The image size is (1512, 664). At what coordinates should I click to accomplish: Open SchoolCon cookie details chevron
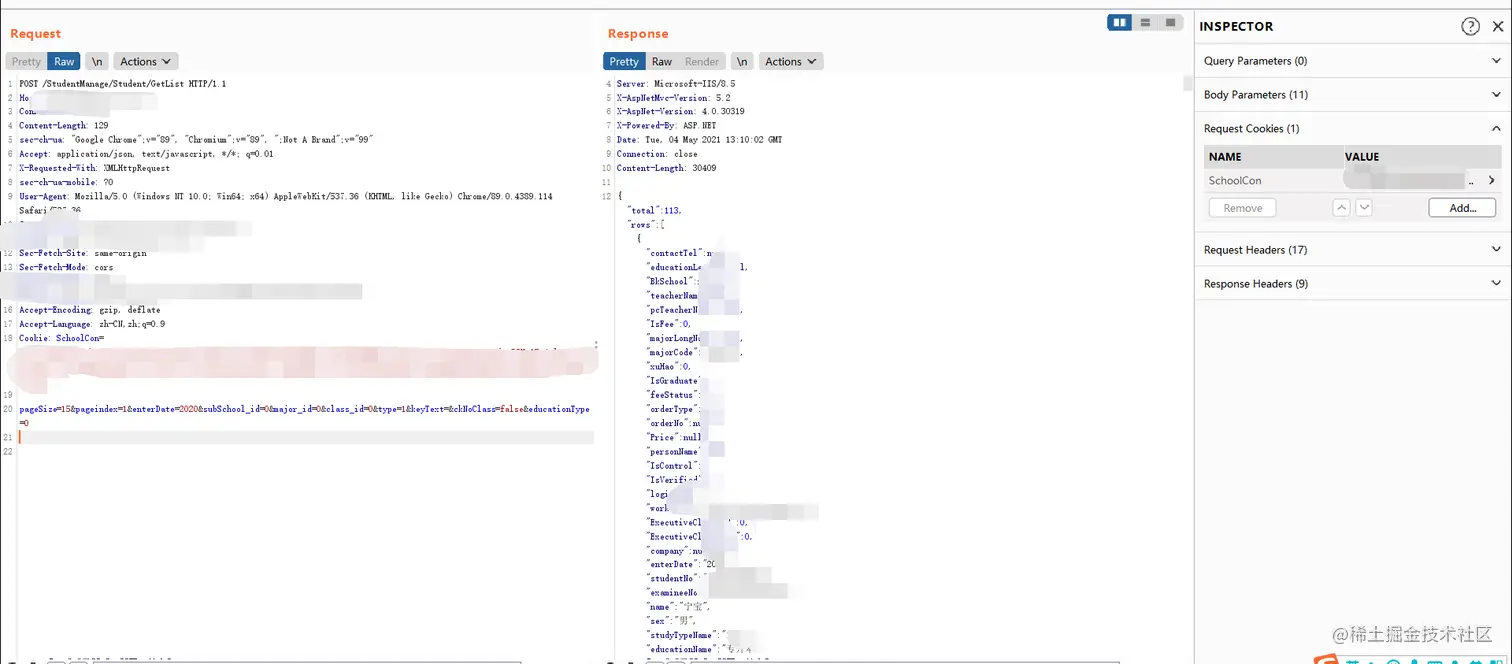point(1492,181)
